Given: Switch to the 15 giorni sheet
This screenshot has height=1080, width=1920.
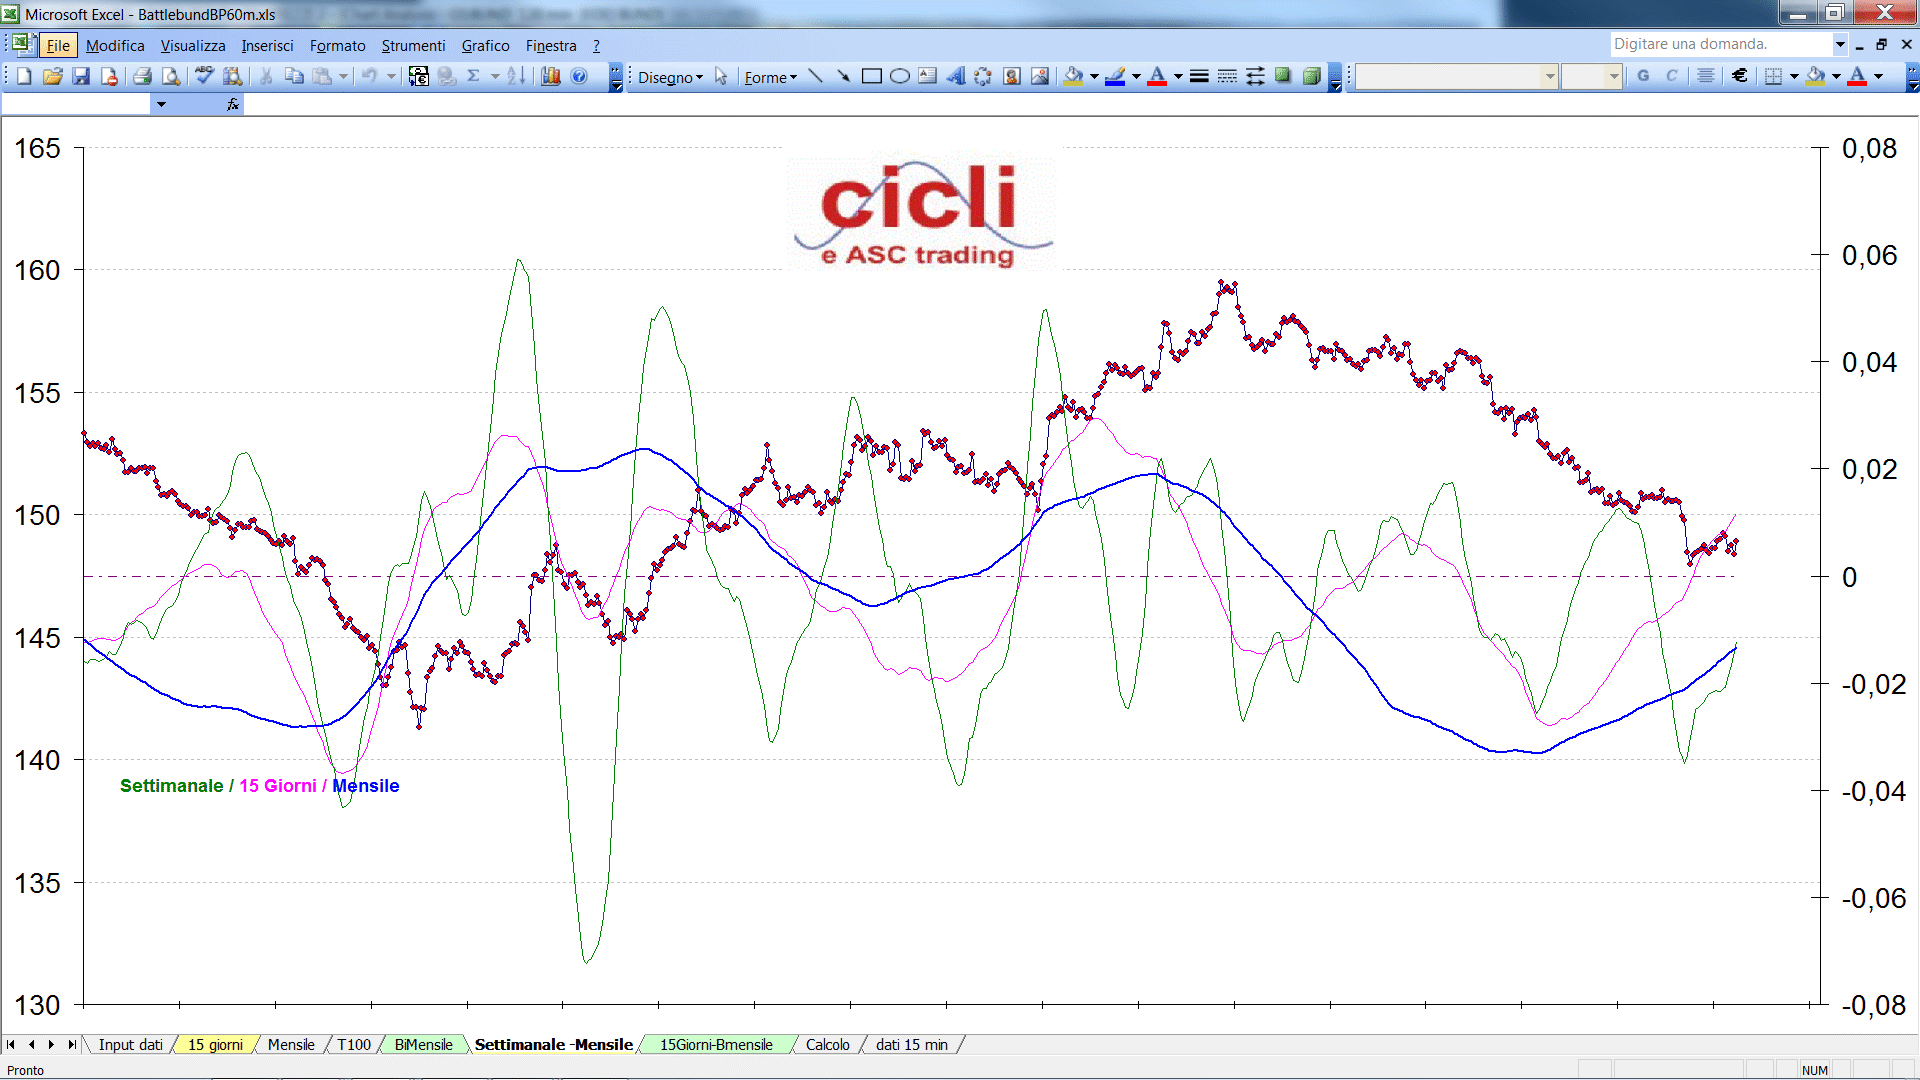Looking at the screenshot, I should 215,1044.
